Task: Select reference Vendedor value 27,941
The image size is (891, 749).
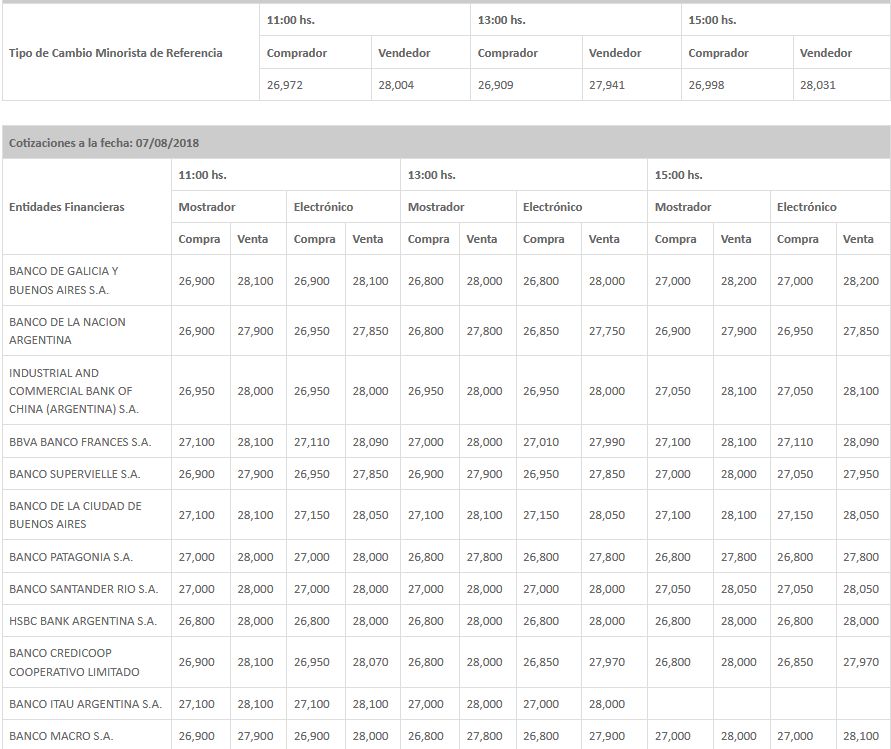Action: (x=606, y=85)
